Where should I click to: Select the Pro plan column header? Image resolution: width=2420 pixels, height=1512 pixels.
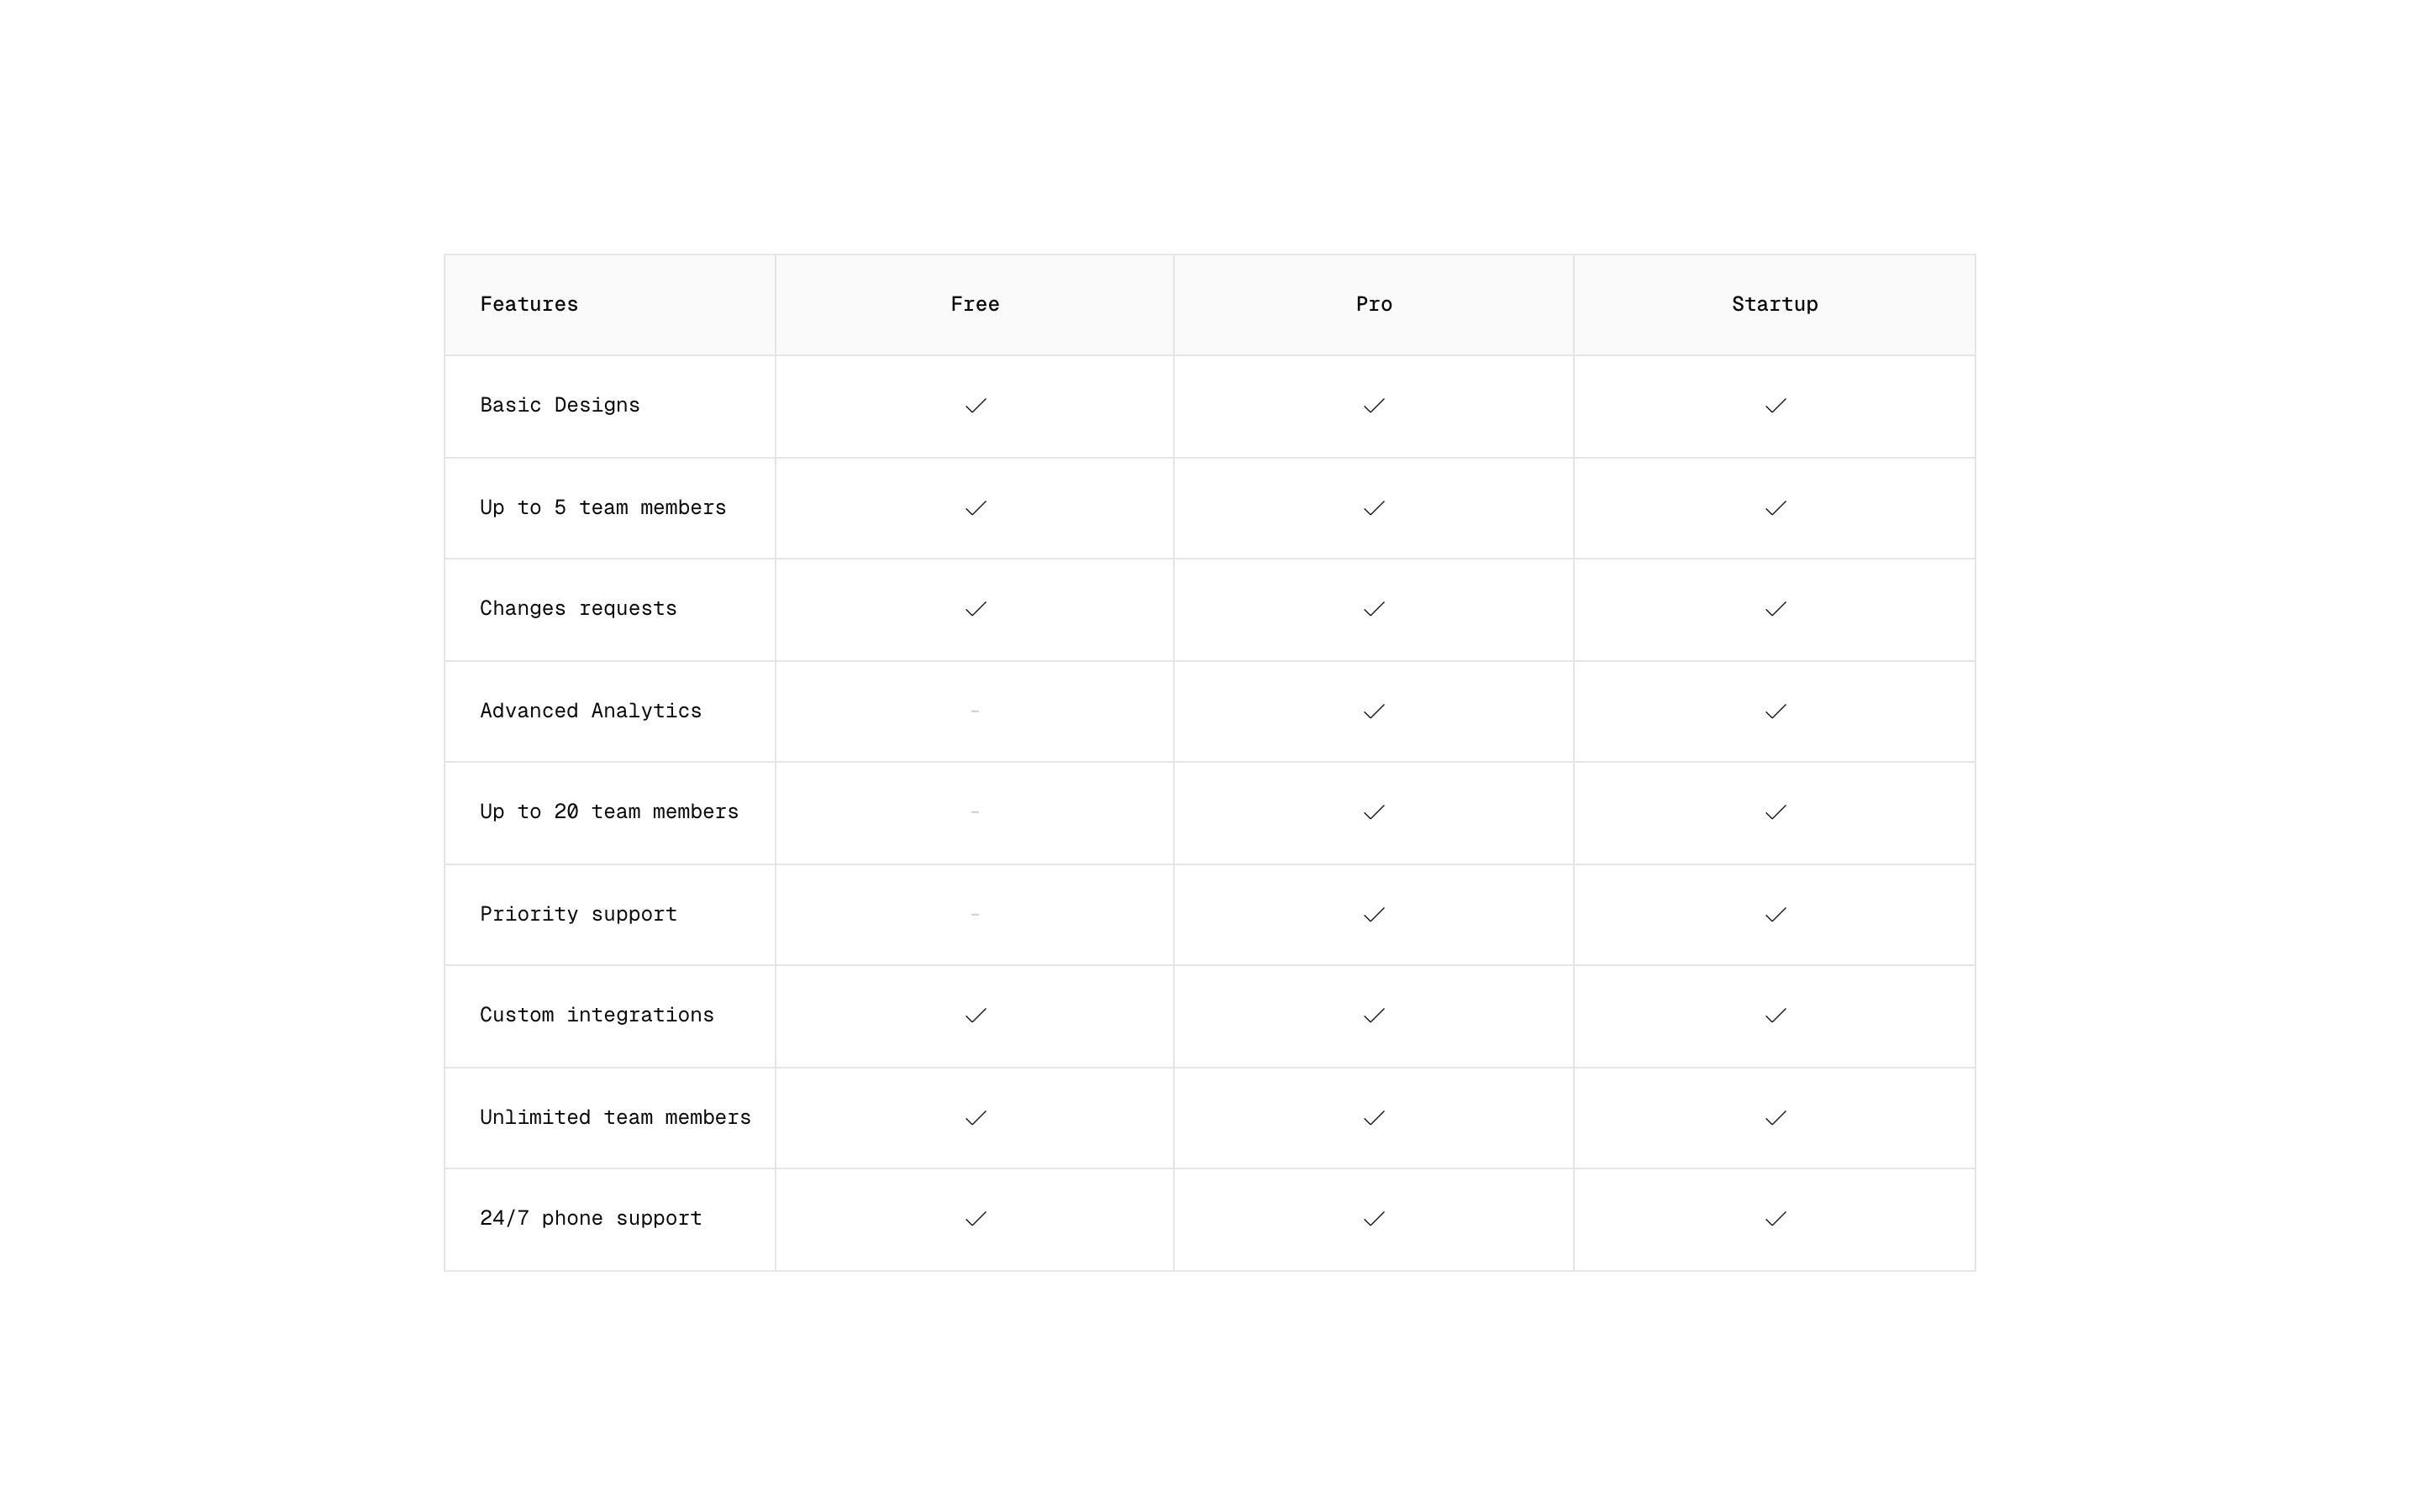click(1374, 304)
